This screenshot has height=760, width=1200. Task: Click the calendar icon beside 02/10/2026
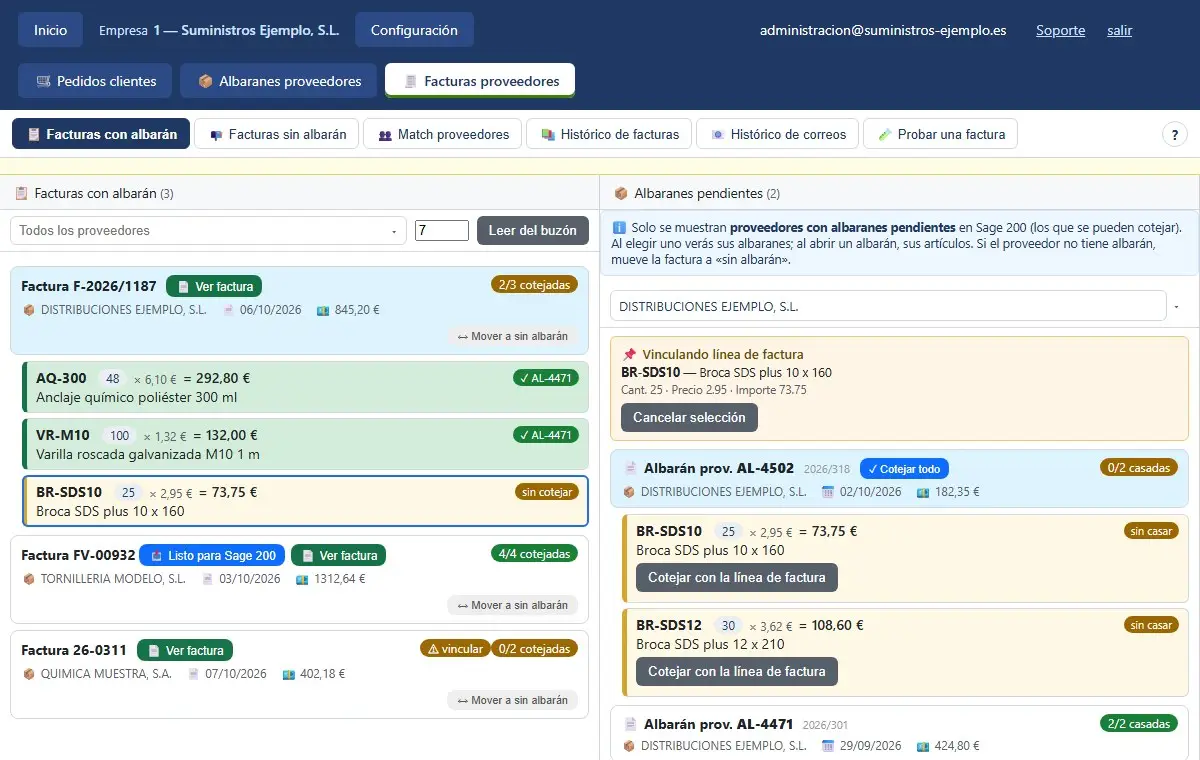coord(828,492)
